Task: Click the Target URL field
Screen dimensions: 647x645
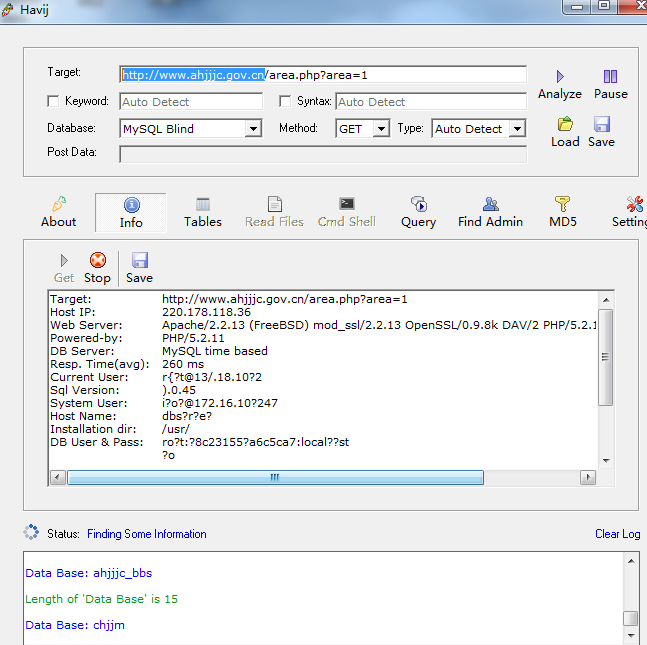Action: [x=323, y=75]
